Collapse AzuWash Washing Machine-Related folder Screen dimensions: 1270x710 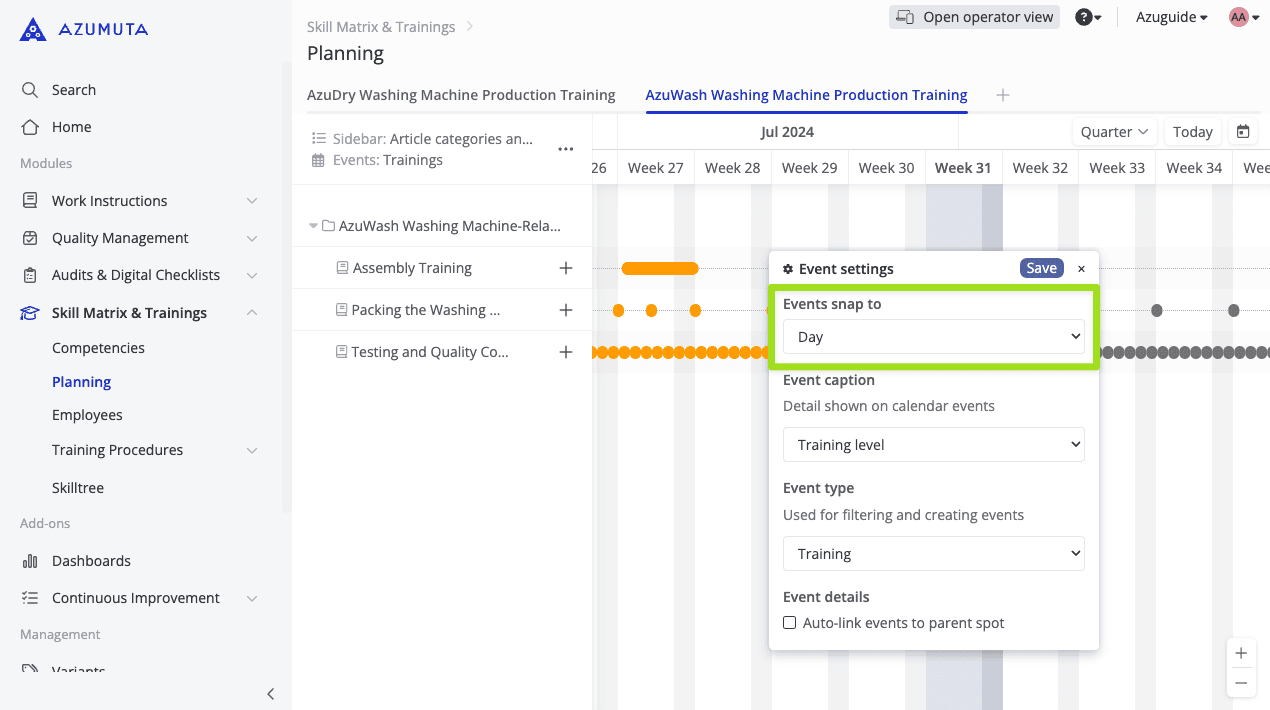click(x=314, y=226)
